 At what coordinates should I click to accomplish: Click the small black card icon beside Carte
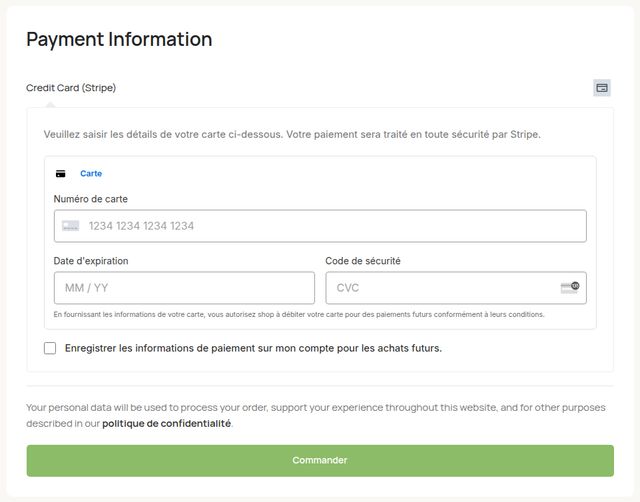(x=61, y=173)
